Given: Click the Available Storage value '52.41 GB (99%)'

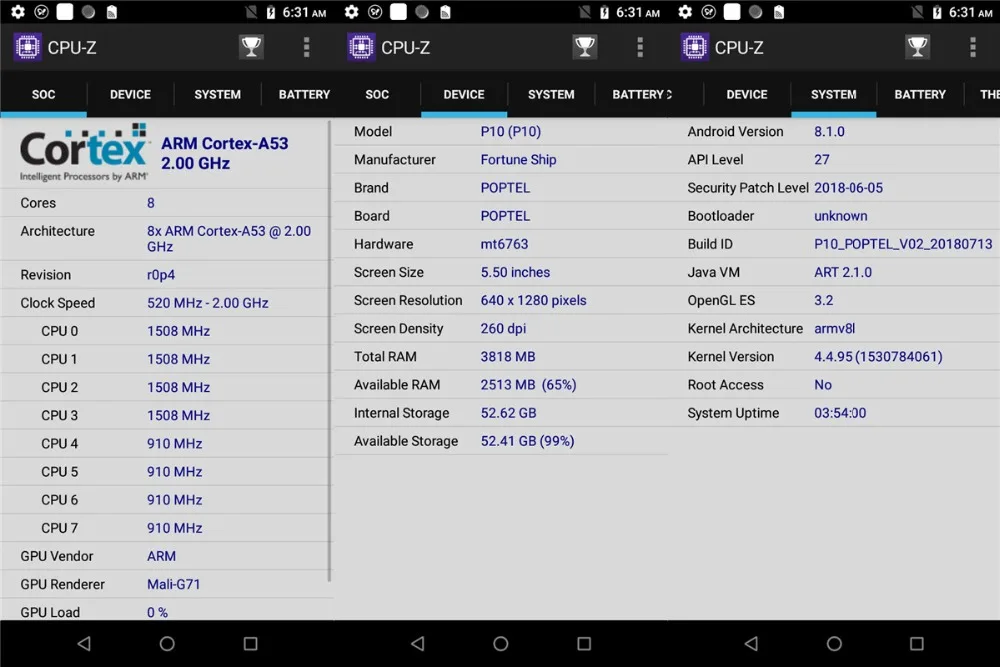Looking at the screenshot, I should [x=527, y=441].
